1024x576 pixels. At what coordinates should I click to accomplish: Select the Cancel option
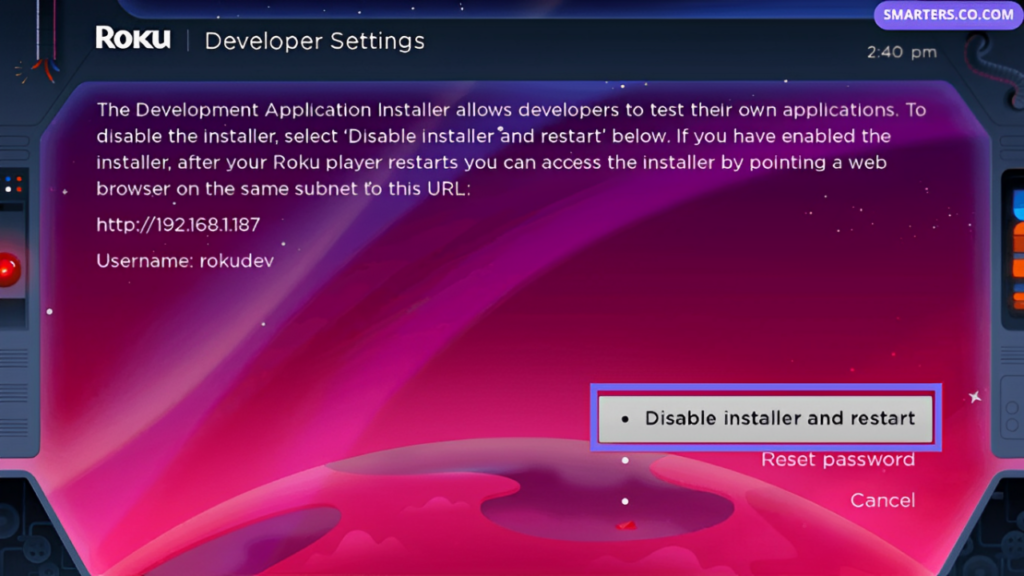click(882, 500)
